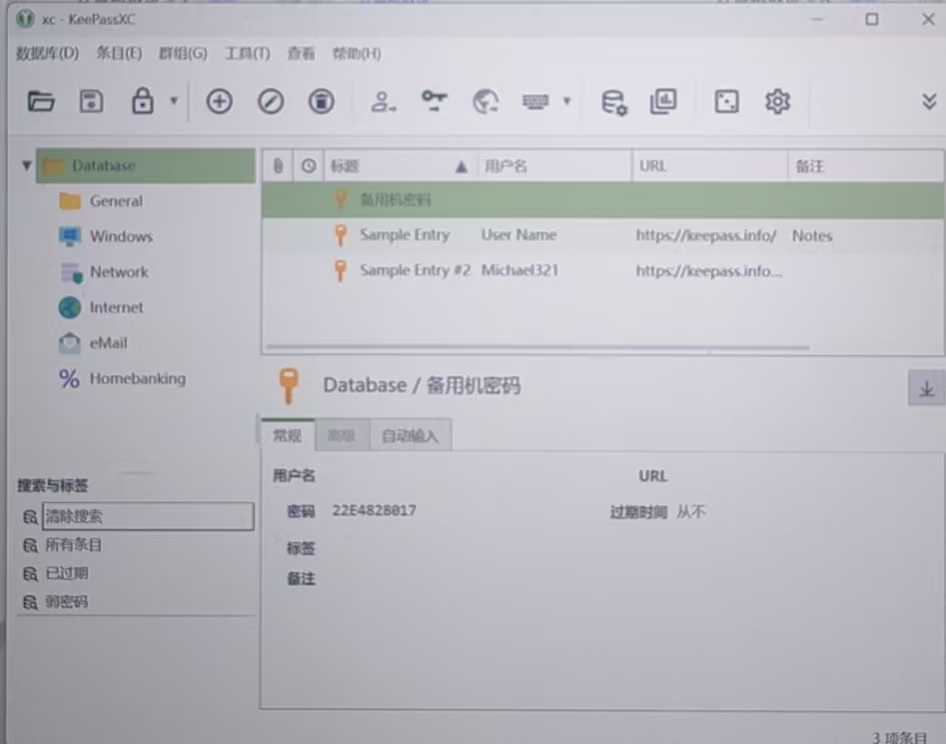Click 过期时间 value 从不

(x=691, y=512)
